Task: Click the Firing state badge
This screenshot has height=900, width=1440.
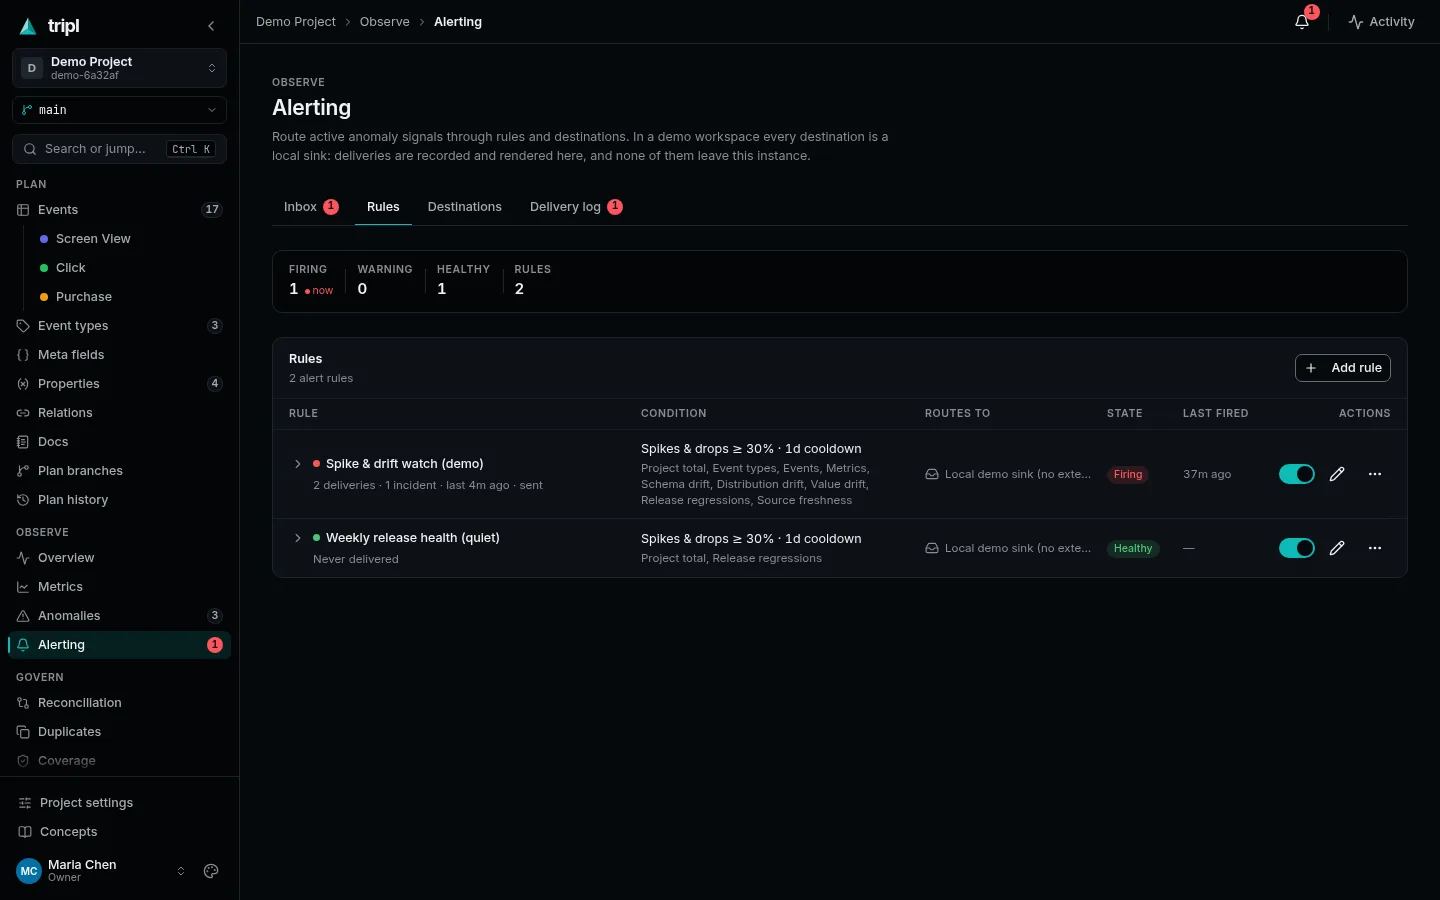Action: point(1128,474)
